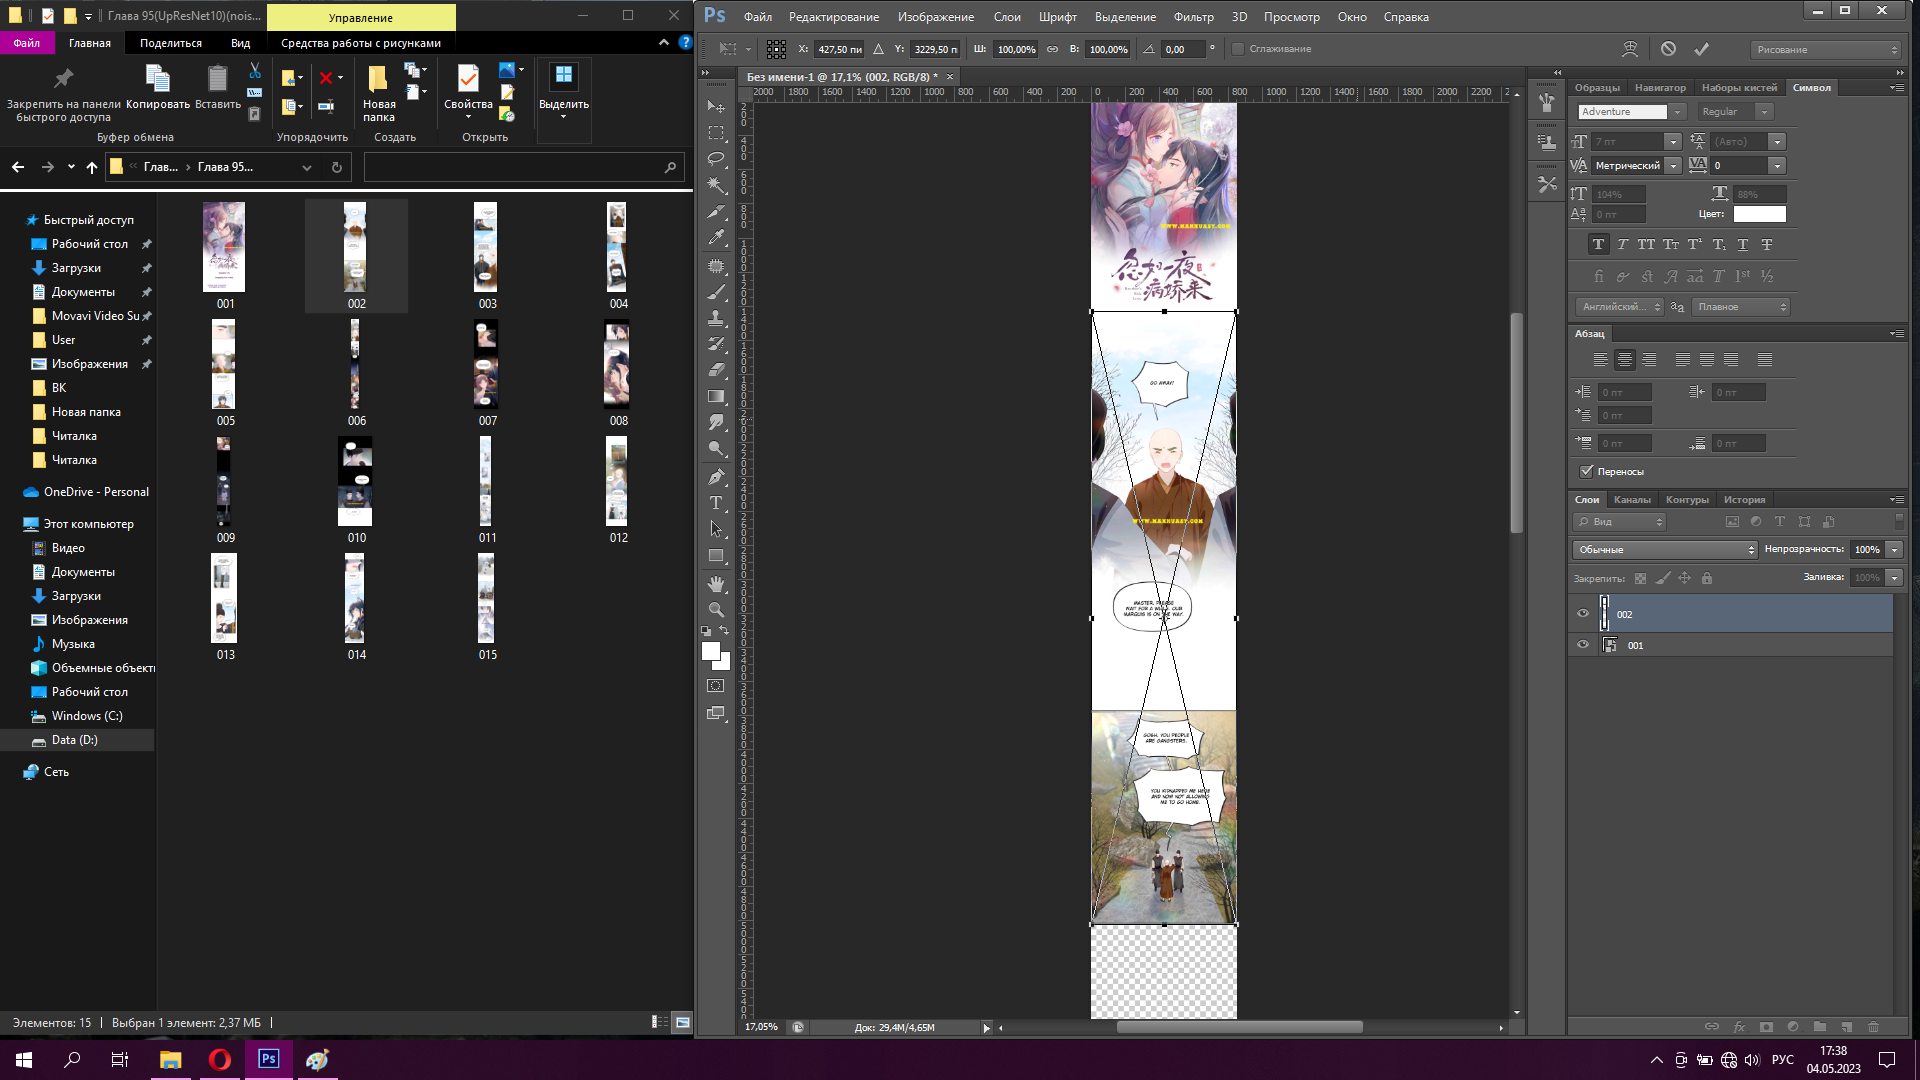Toggle Underline text style
Screen dimensions: 1920x1080
coord(1743,244)
